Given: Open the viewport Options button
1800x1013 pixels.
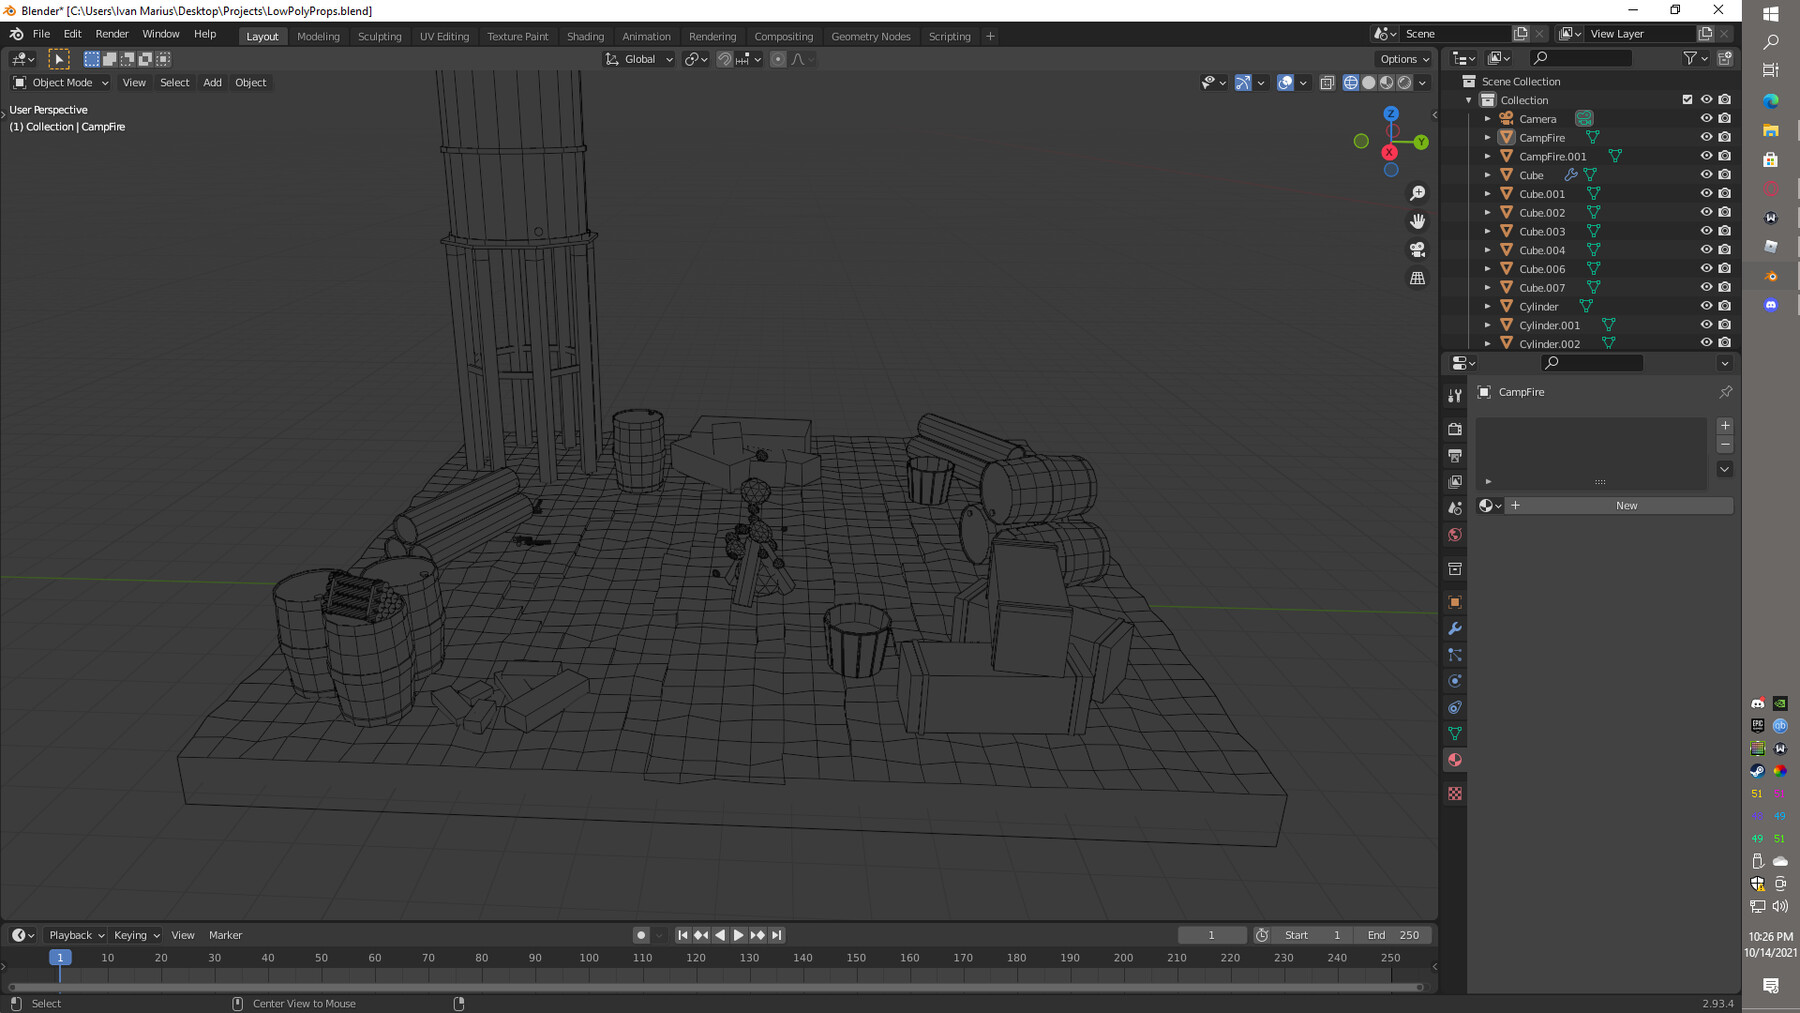Looking at the screenshot, I should click(1404, 59).
